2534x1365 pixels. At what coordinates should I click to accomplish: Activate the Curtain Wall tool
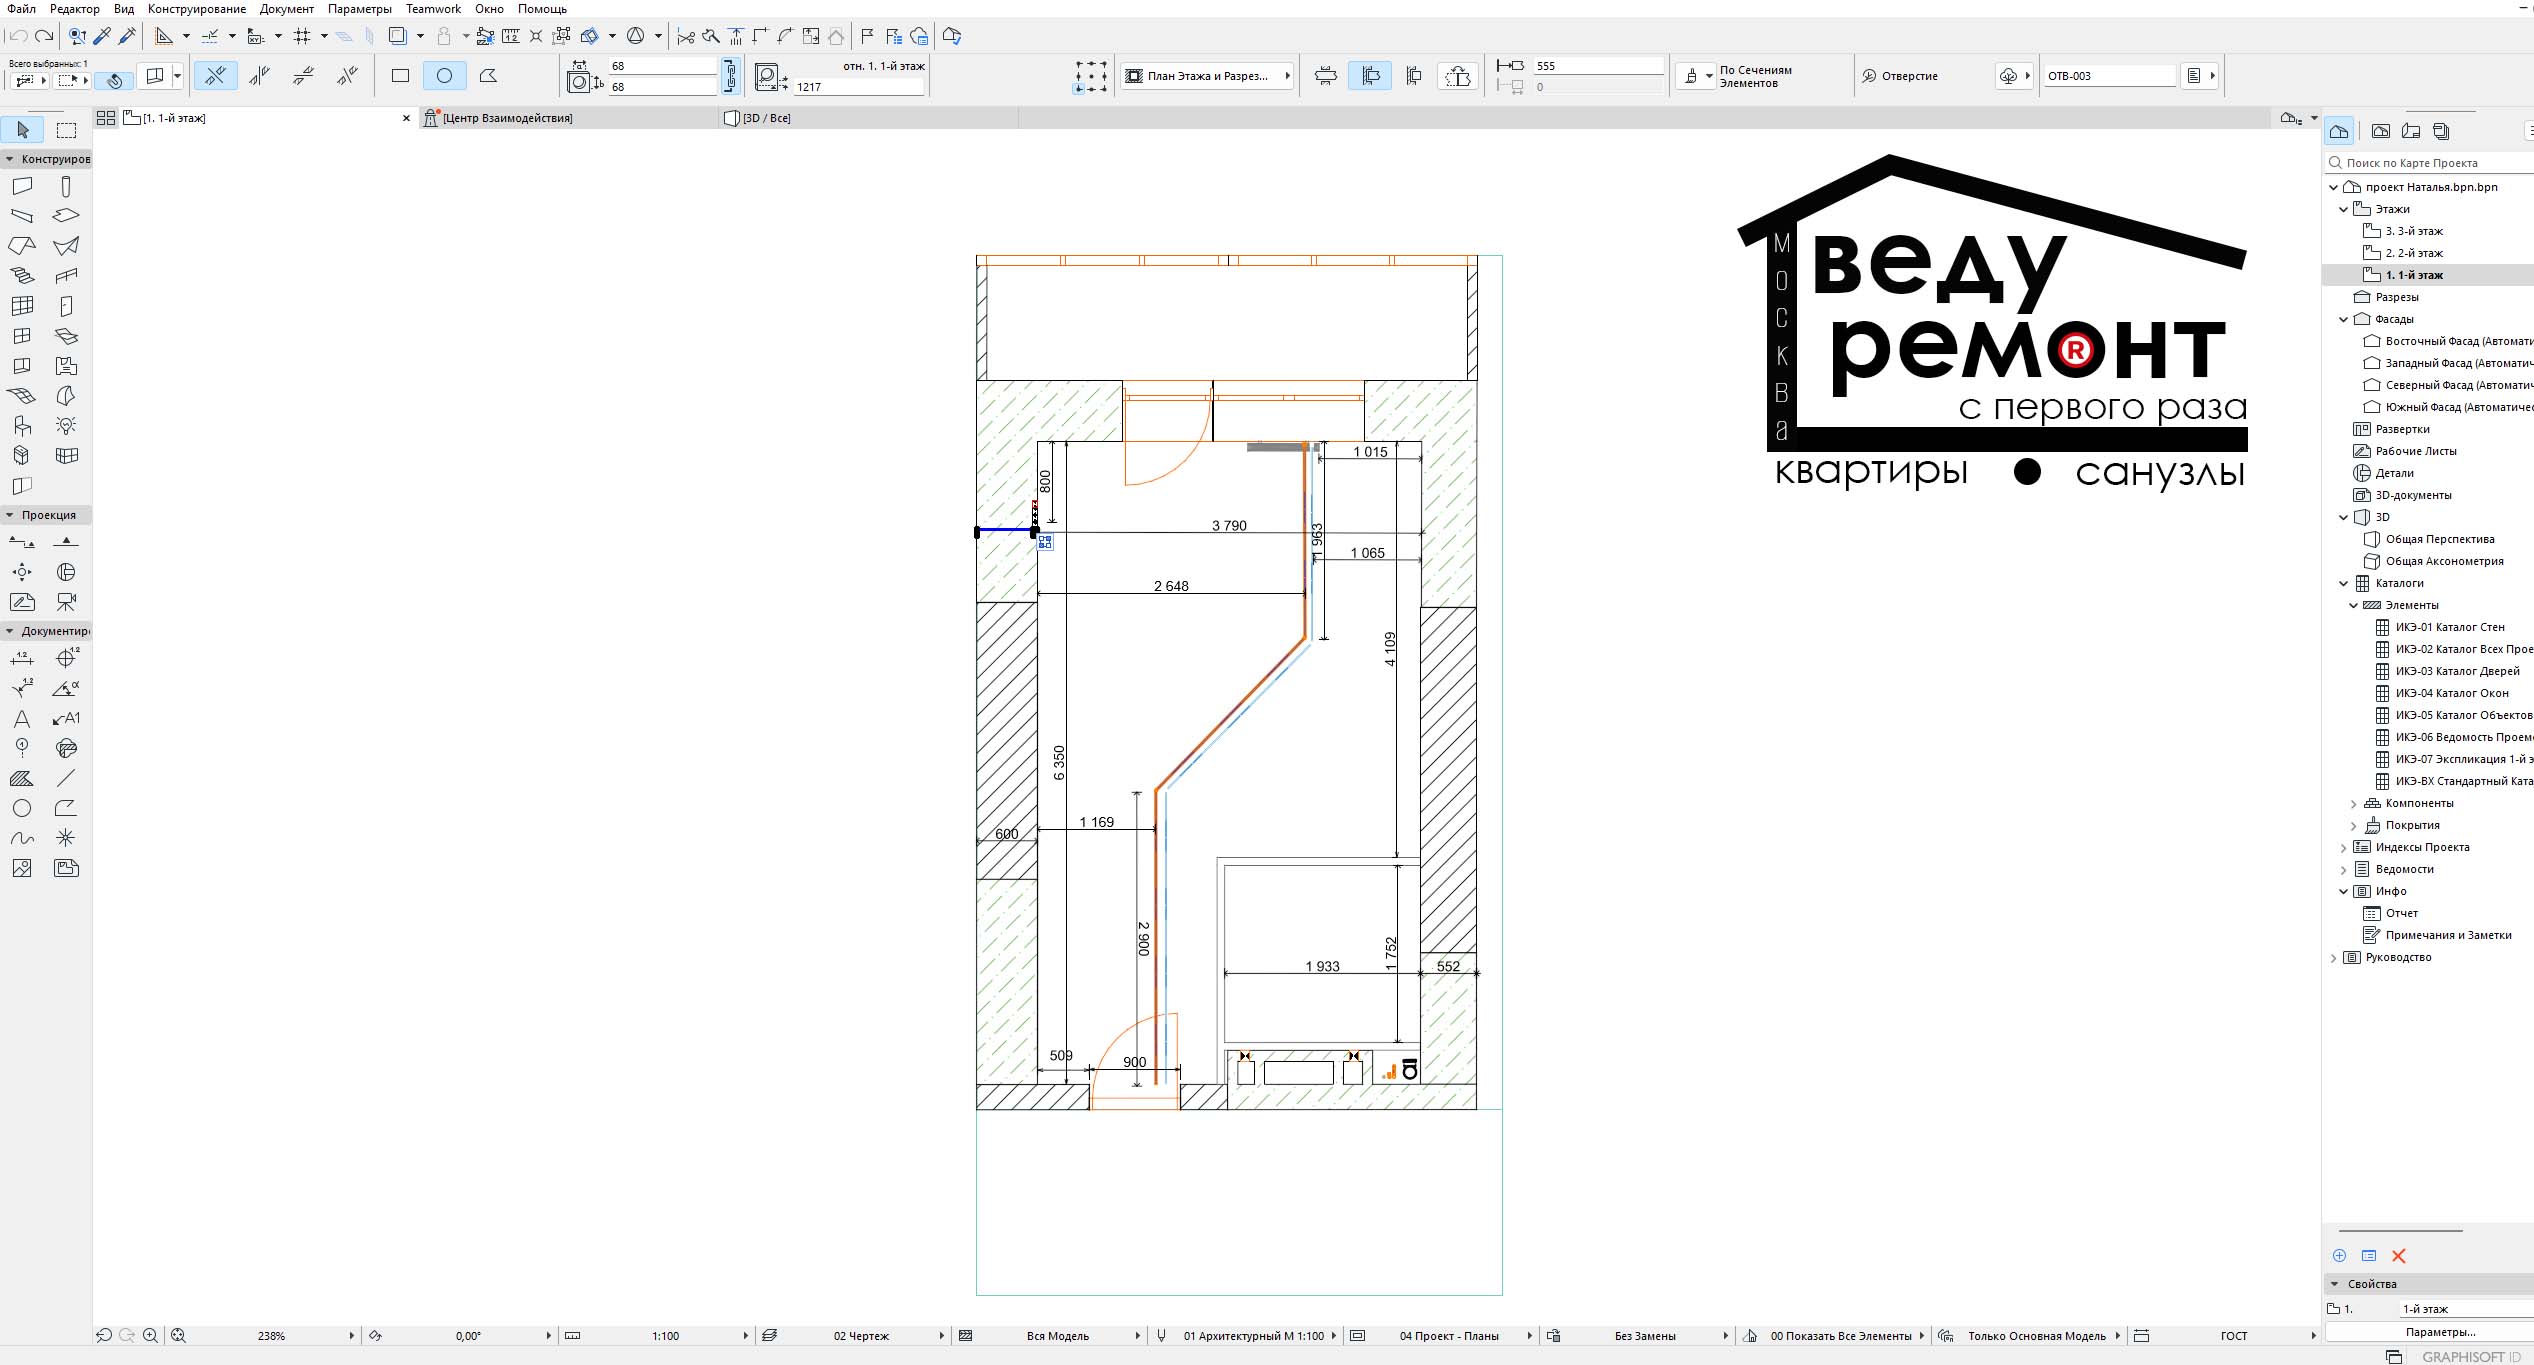pyautogui.click(x=22, y=306)
